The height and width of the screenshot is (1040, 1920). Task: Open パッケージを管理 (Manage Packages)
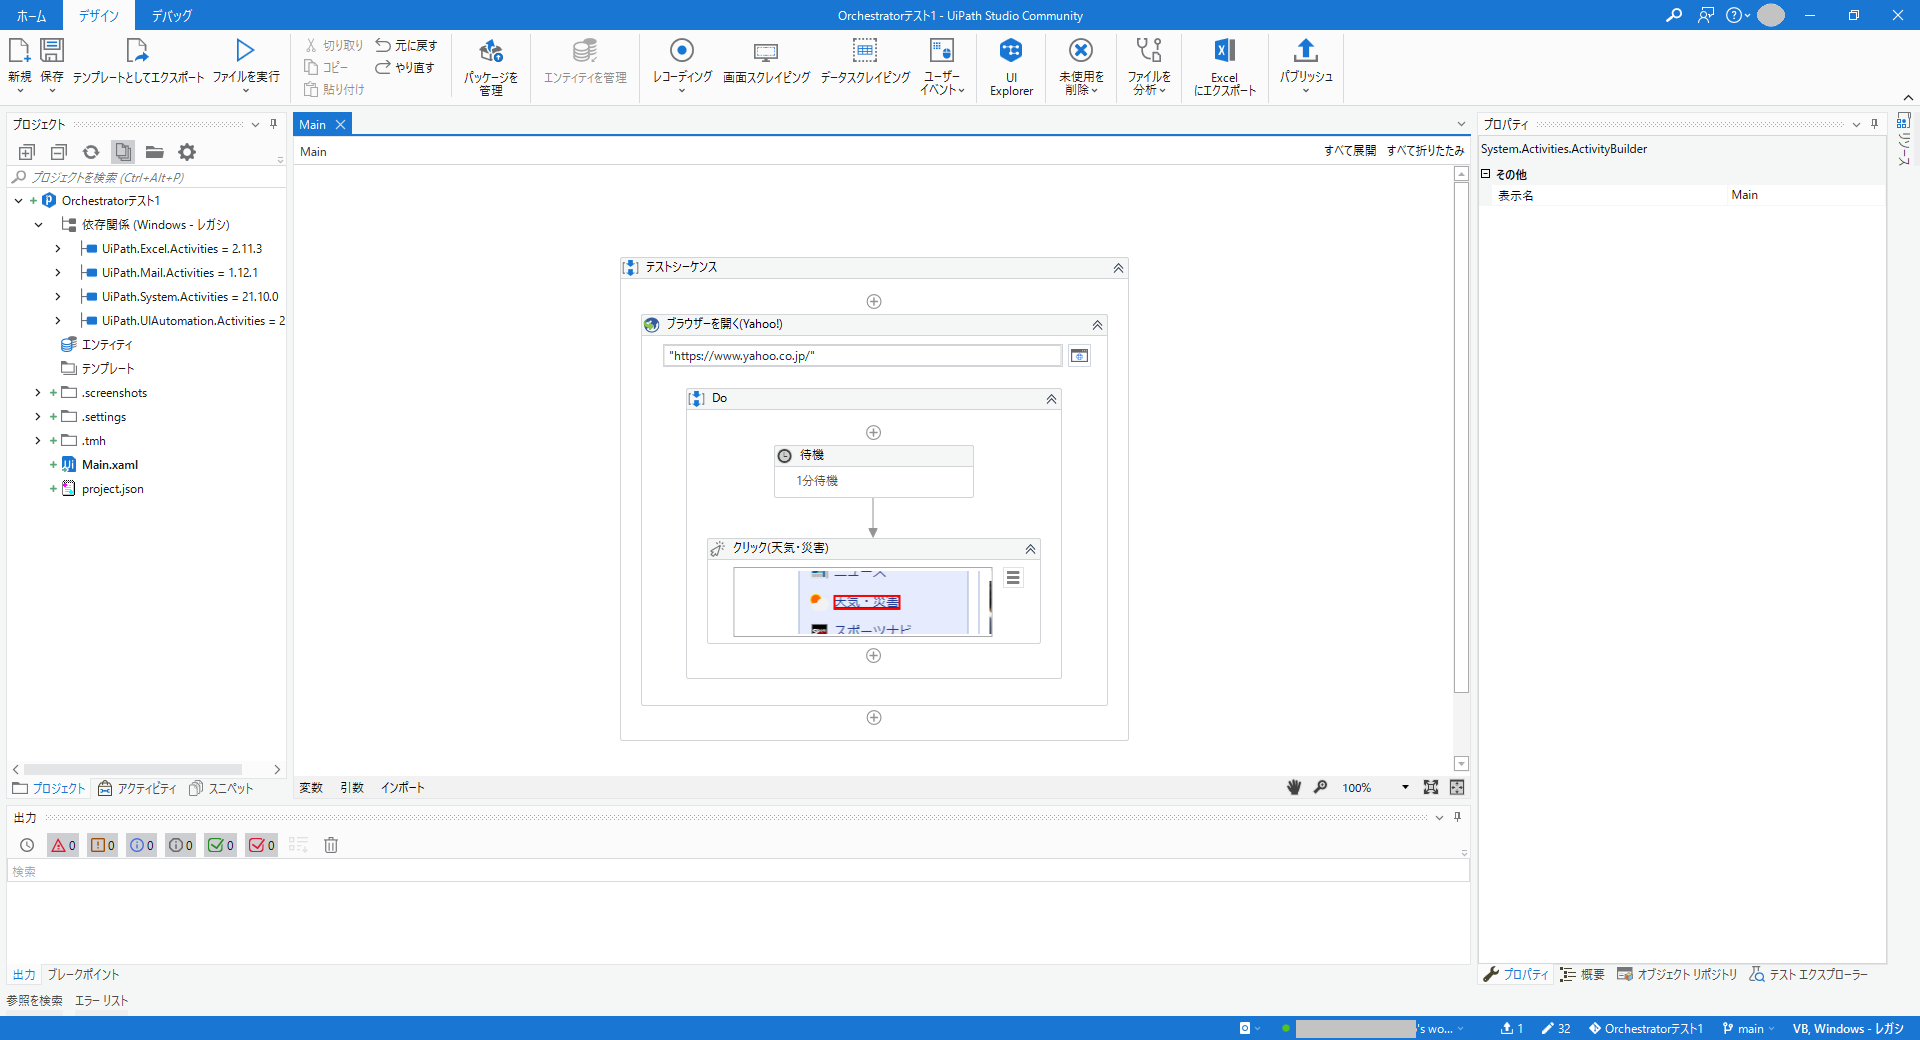click(491, 66)
